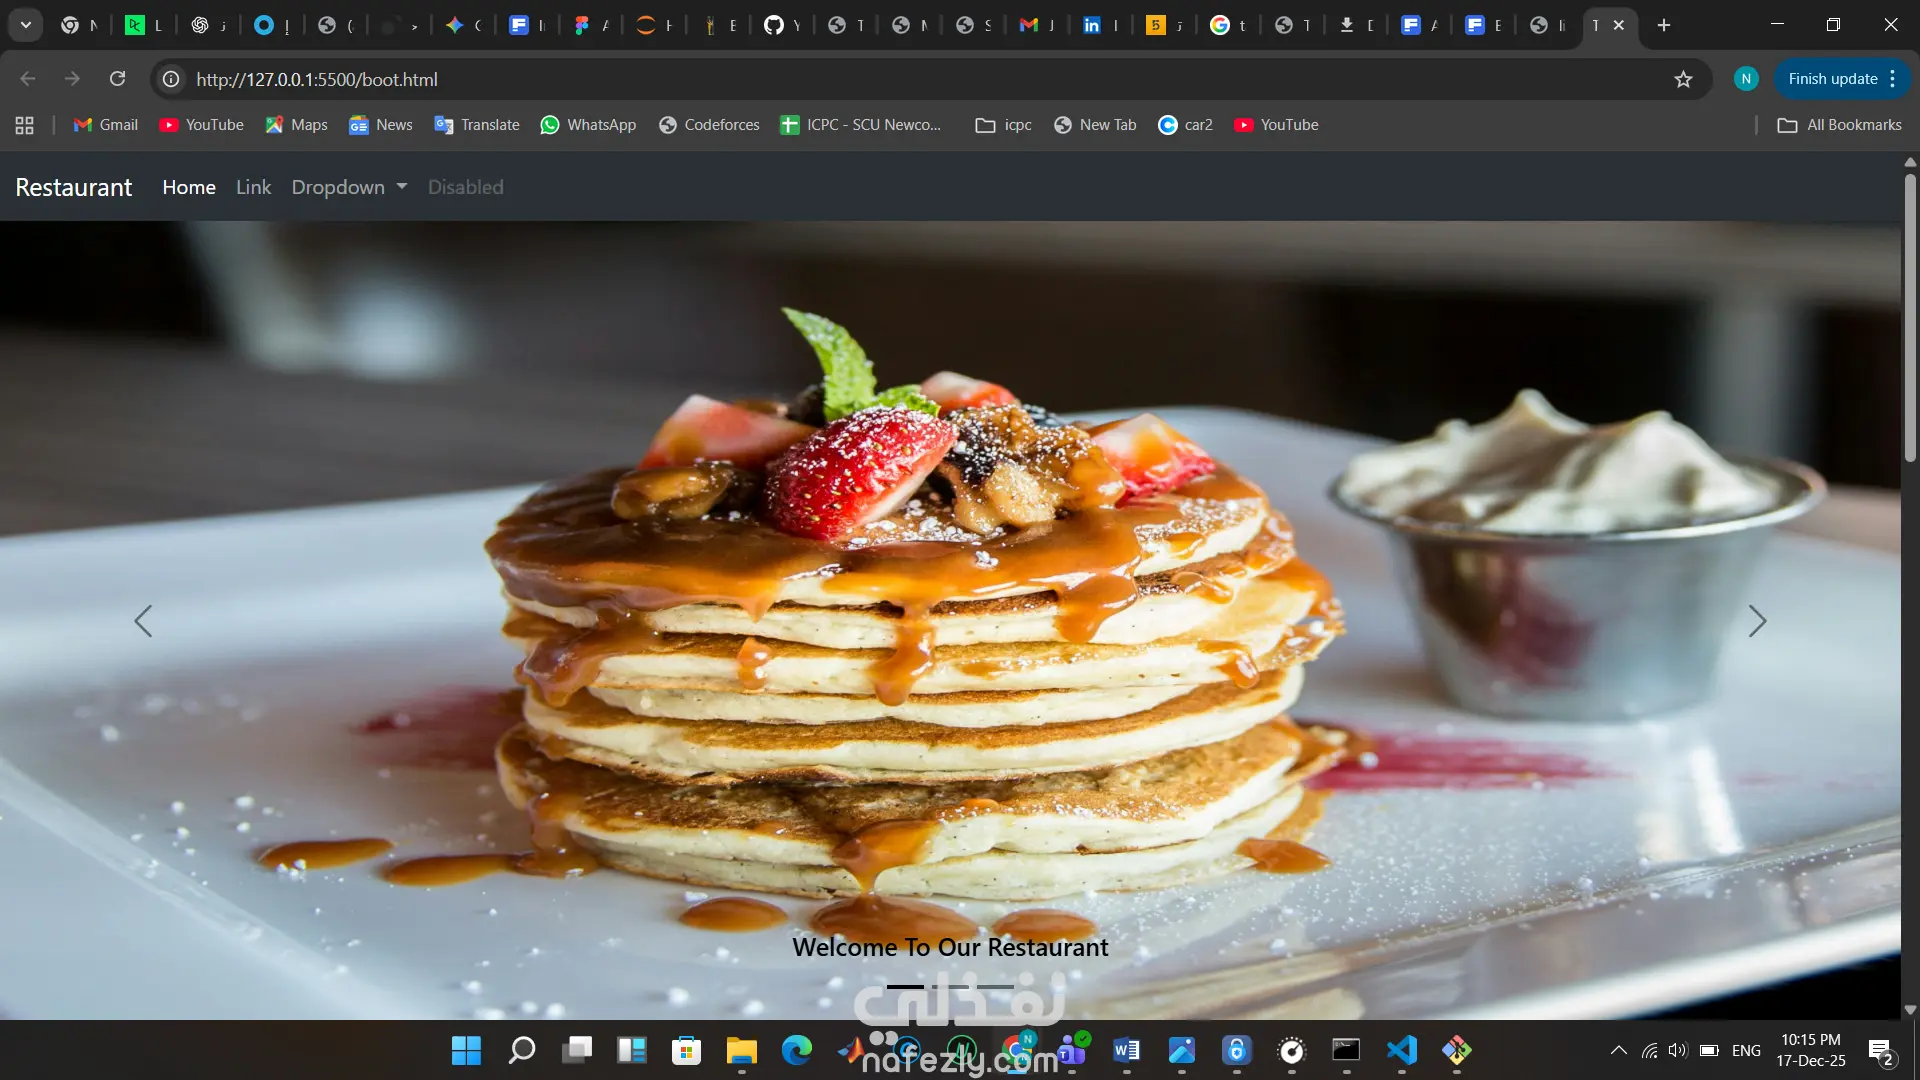Open a new browser tab

[x=1664, y=25]
